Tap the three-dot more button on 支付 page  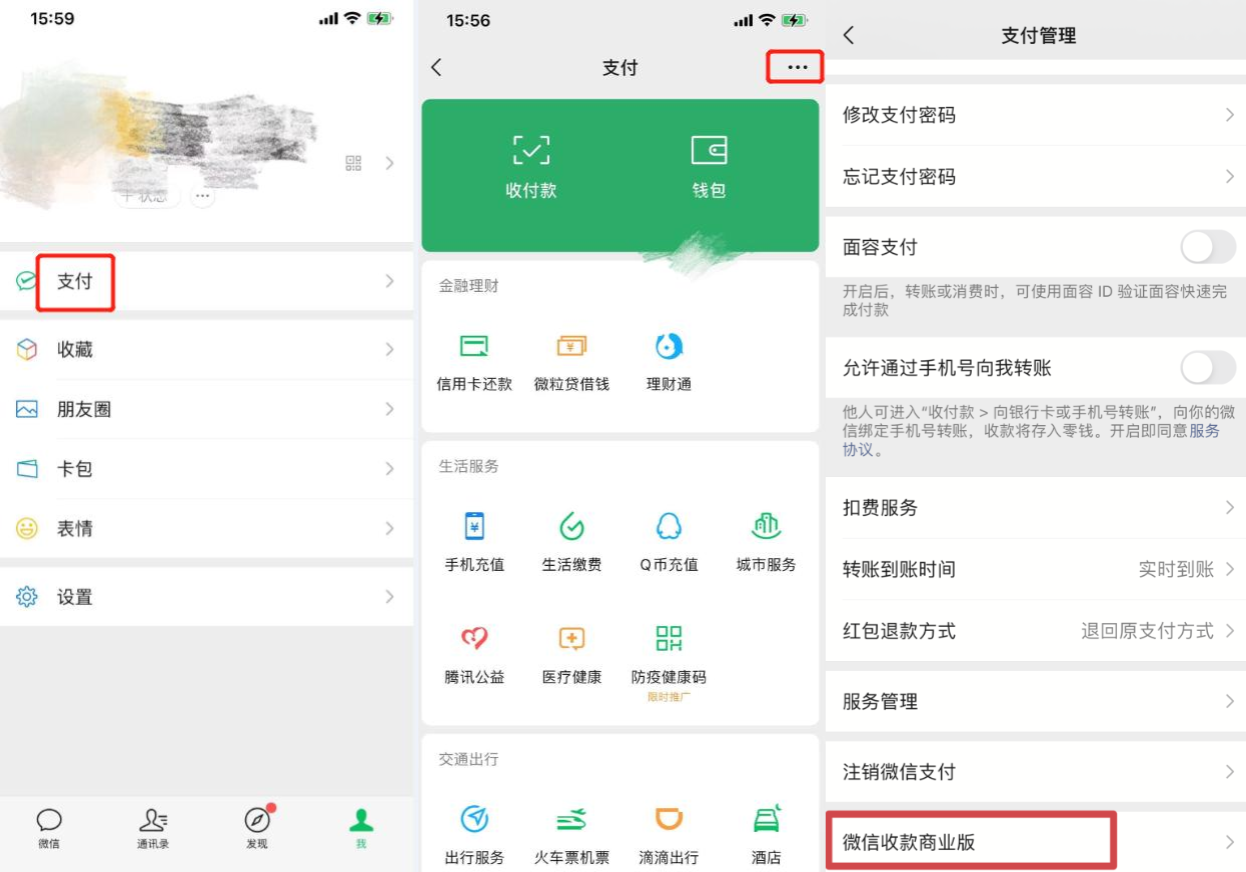pos(796,67)
